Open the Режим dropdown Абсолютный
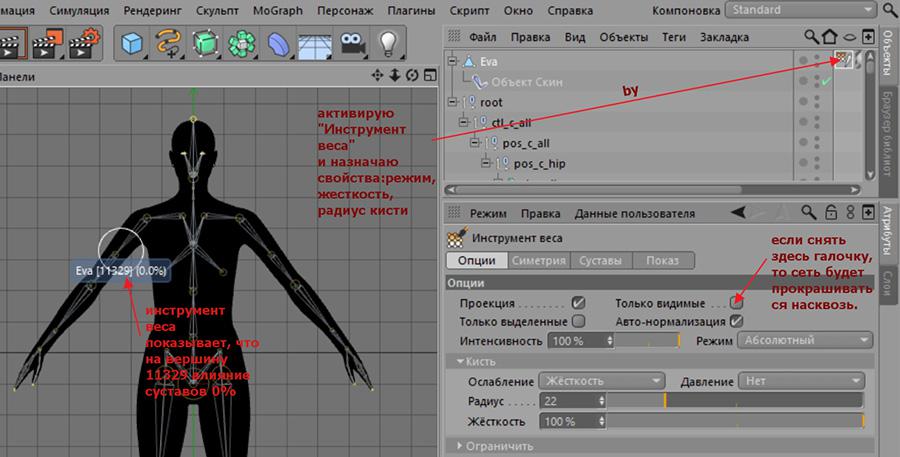The height and width of the screenshot is (457, 900). coord(805,340)
